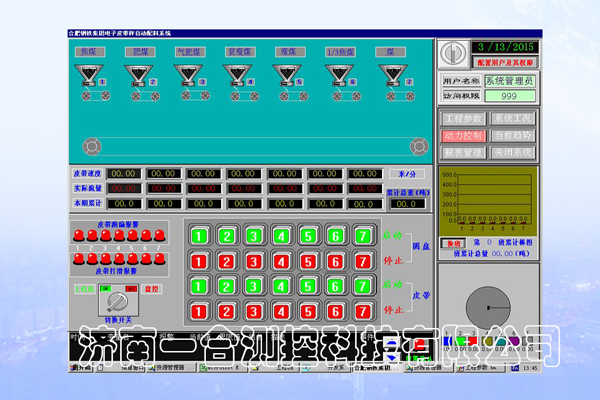The image size is (600, 400).
Task: Click the first red belt deviation alarm light
Action: pyautogui.click(x=79, y=236)
